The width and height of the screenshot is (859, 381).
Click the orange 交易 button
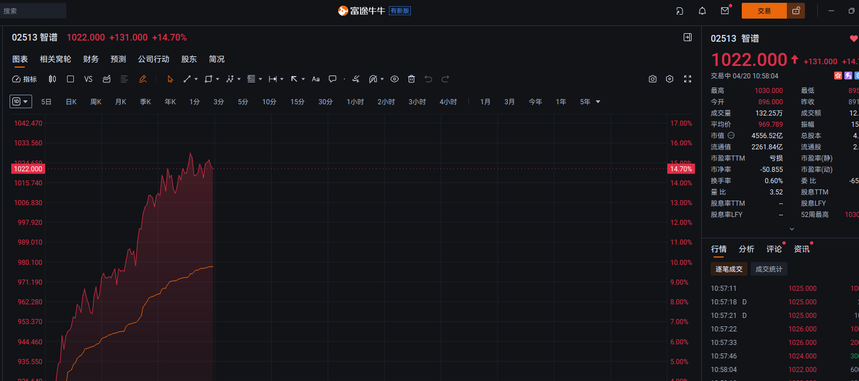pos(764,10)
